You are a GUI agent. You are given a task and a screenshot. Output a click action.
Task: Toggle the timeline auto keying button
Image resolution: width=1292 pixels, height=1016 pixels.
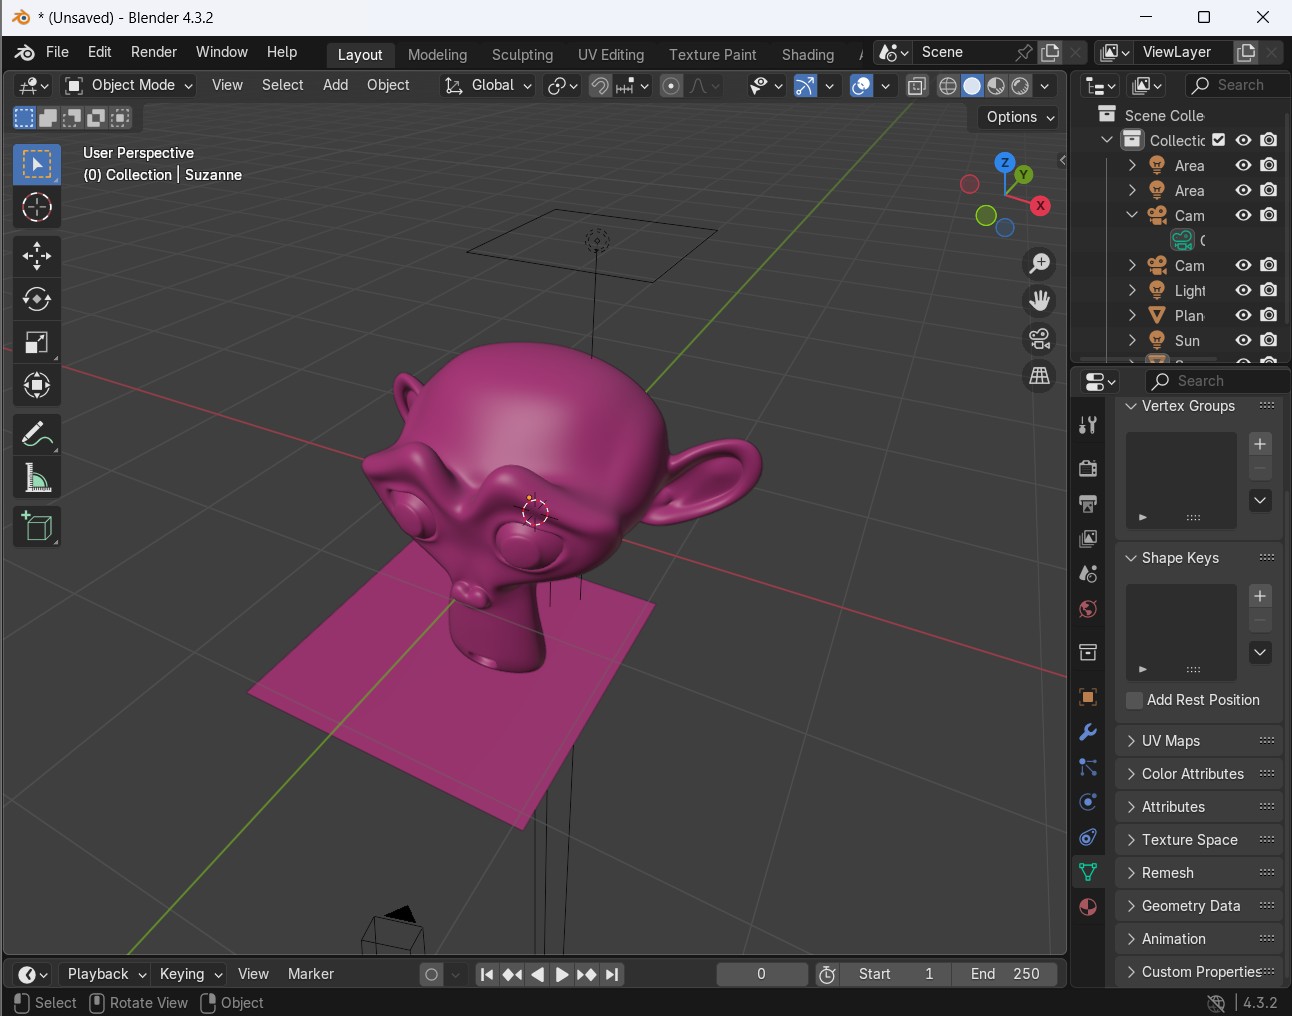pyautogui.click(x=431, y=974)
